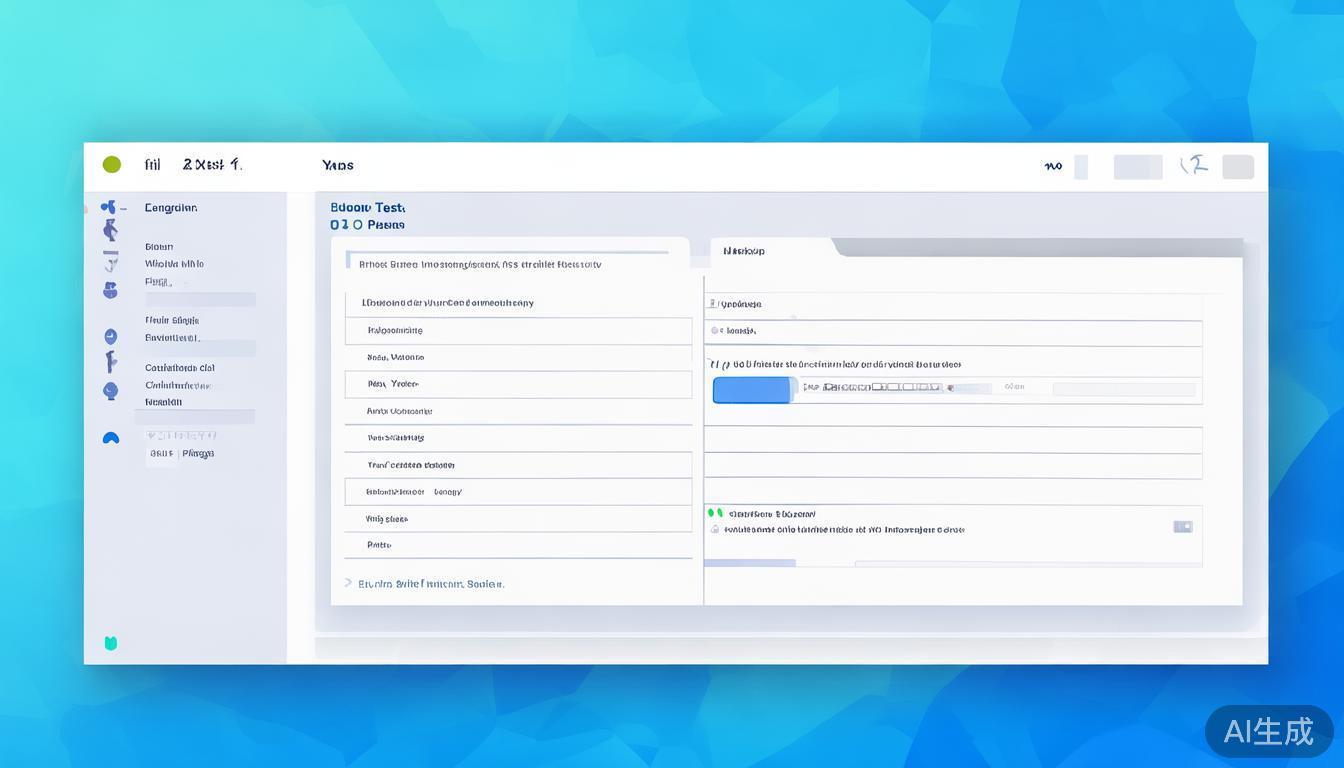Click the small gray icon in bottom-right panel row

pos(1183,526)
